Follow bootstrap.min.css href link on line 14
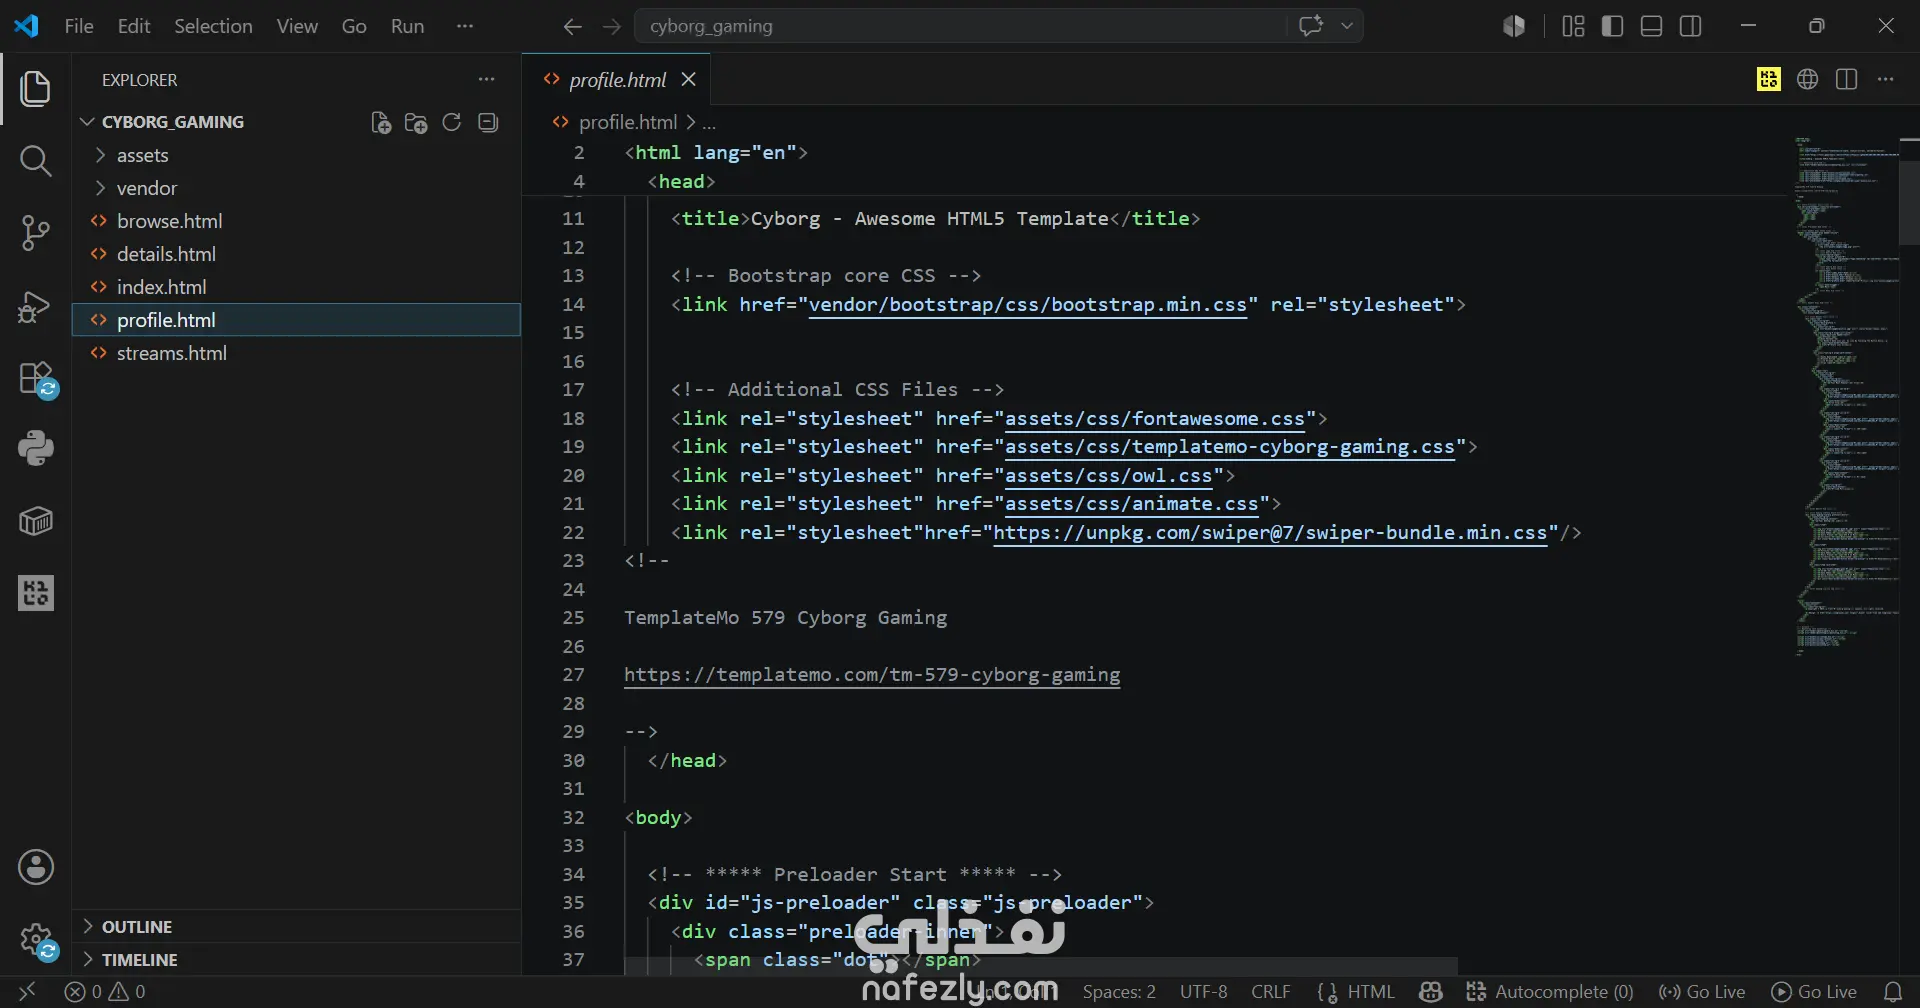Viewport: 1920px width, 1008px height. 1028,305
